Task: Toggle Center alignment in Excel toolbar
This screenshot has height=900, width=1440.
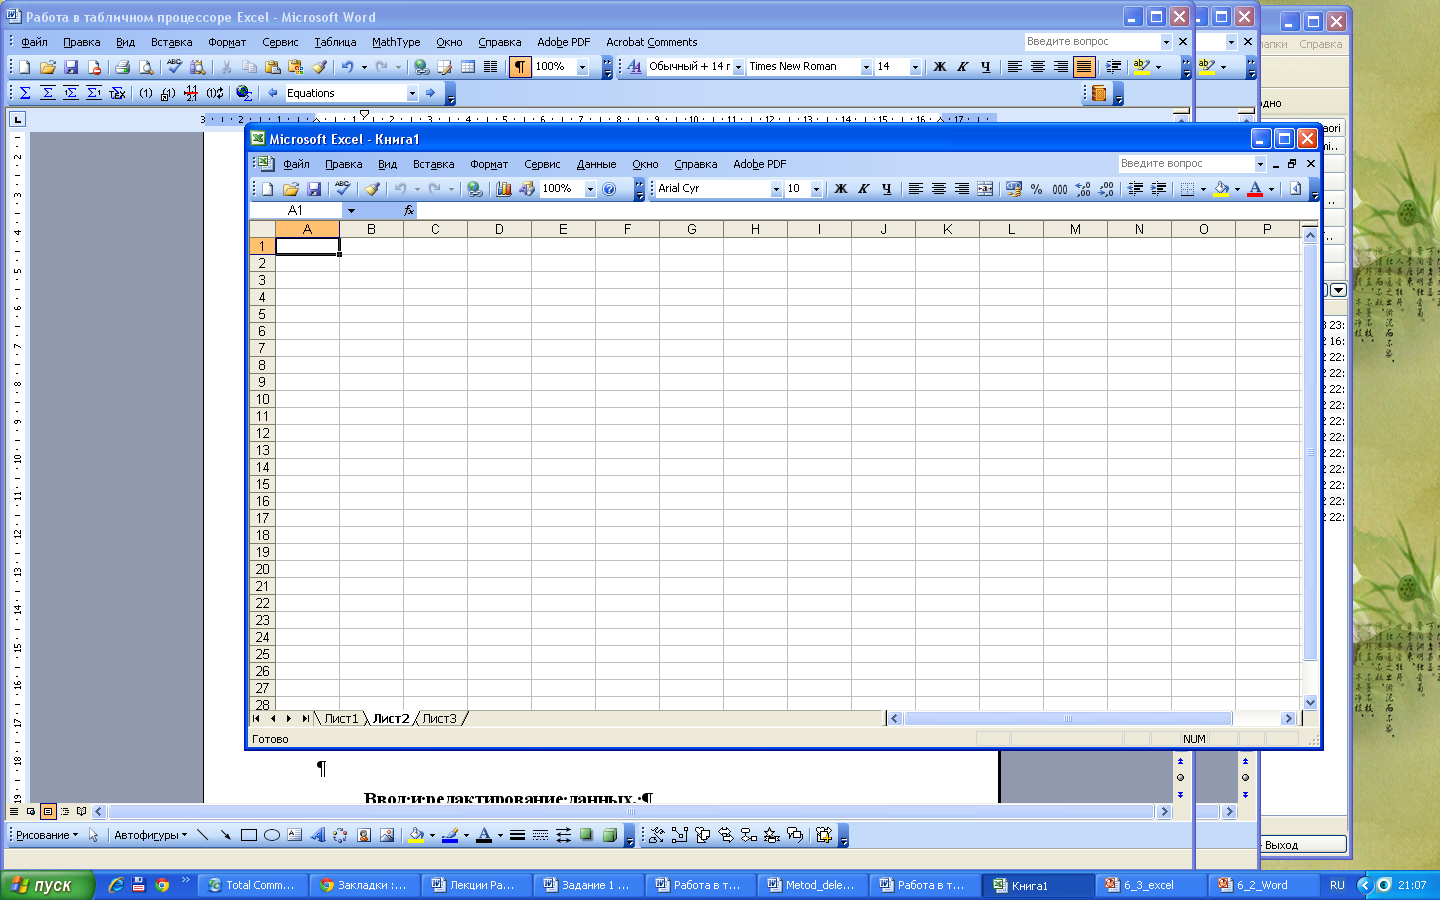Action: pyautogui.click(x=938, y=189)
